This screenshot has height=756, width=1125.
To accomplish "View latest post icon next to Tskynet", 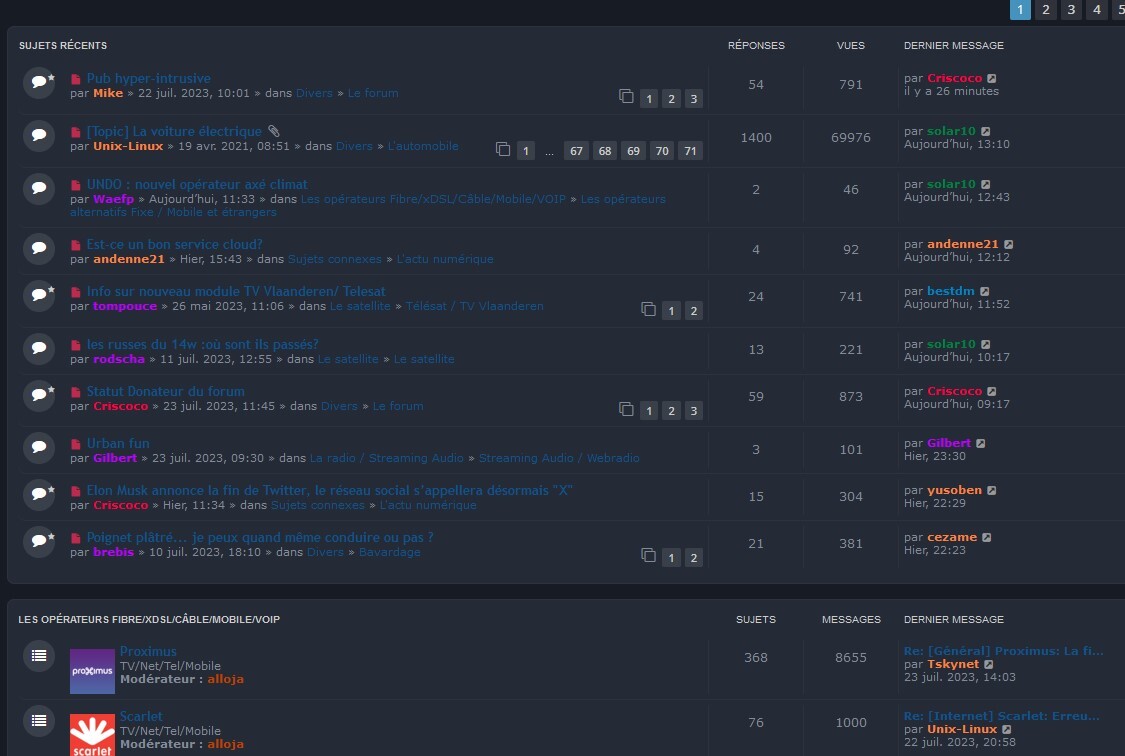I will pos(989,664).
